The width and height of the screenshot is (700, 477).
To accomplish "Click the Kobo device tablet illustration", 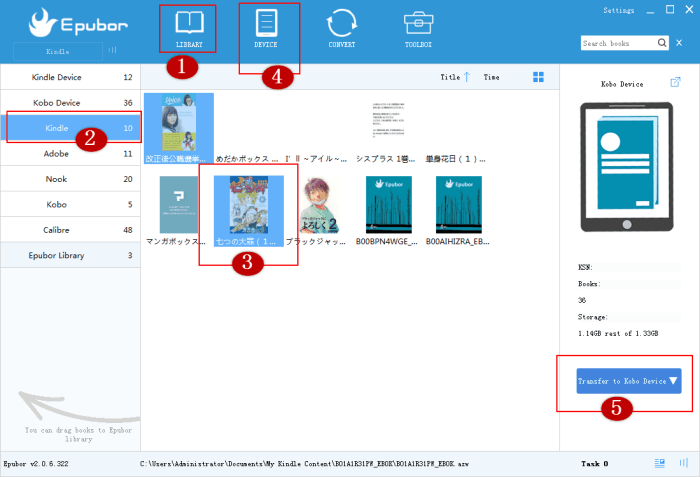I will 627,167.
